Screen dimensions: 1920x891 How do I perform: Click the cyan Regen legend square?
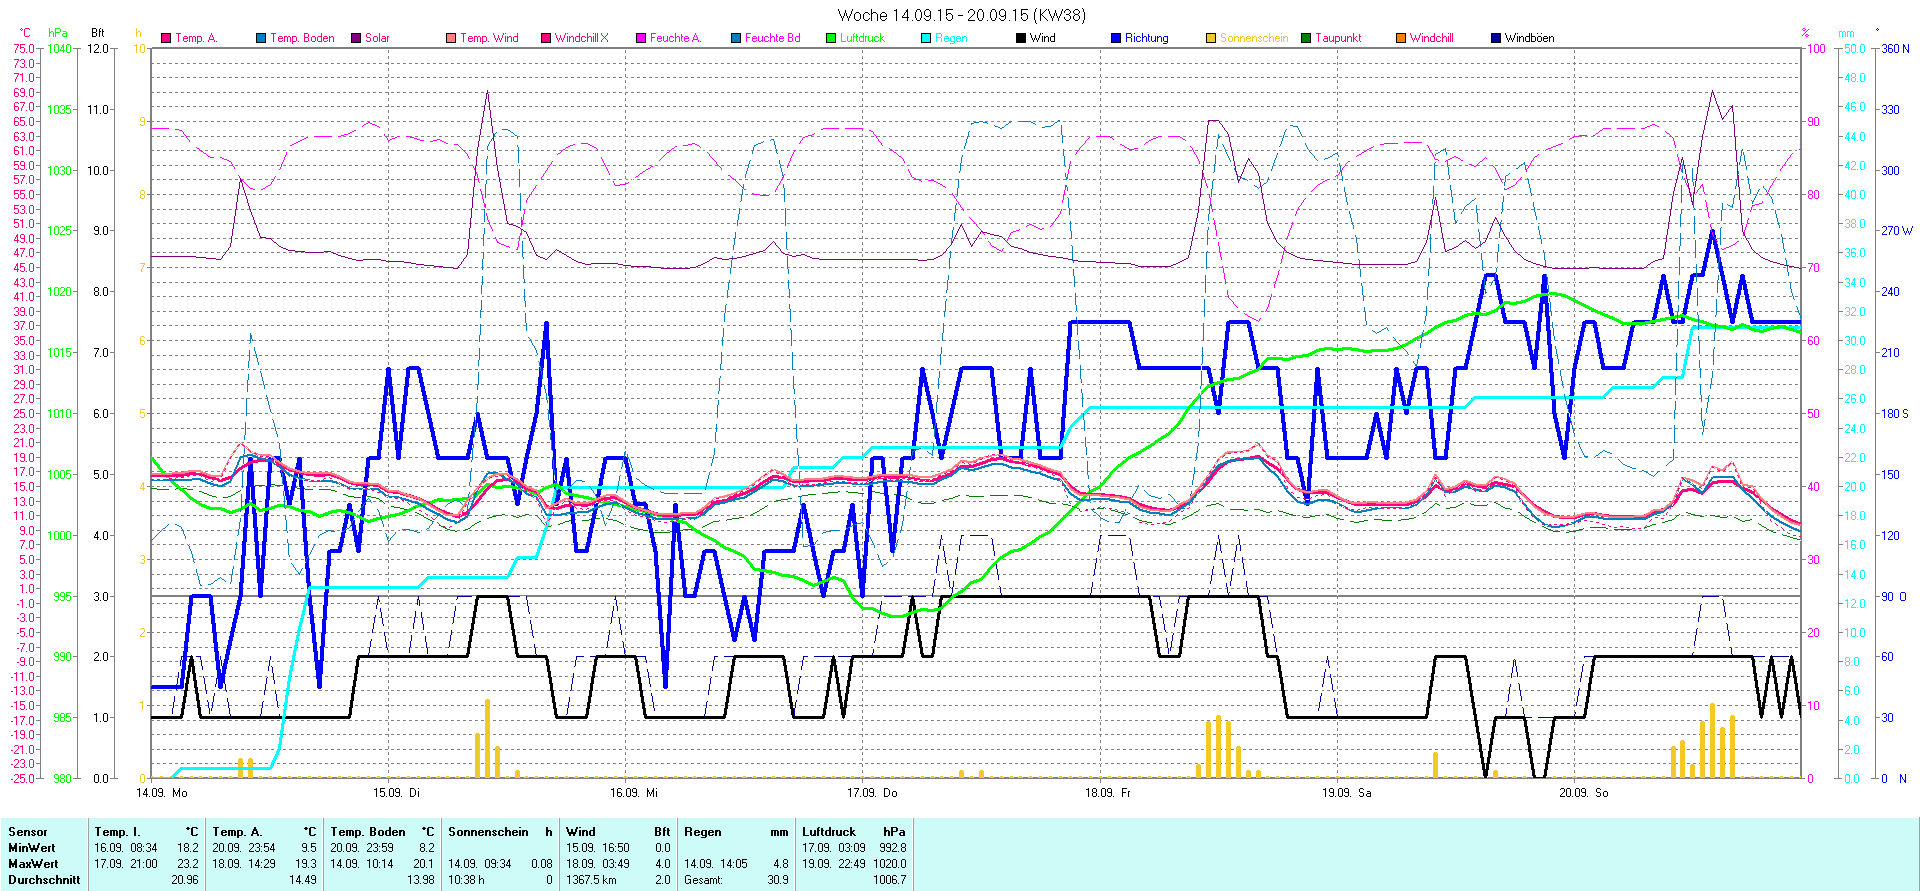[926, 38]
